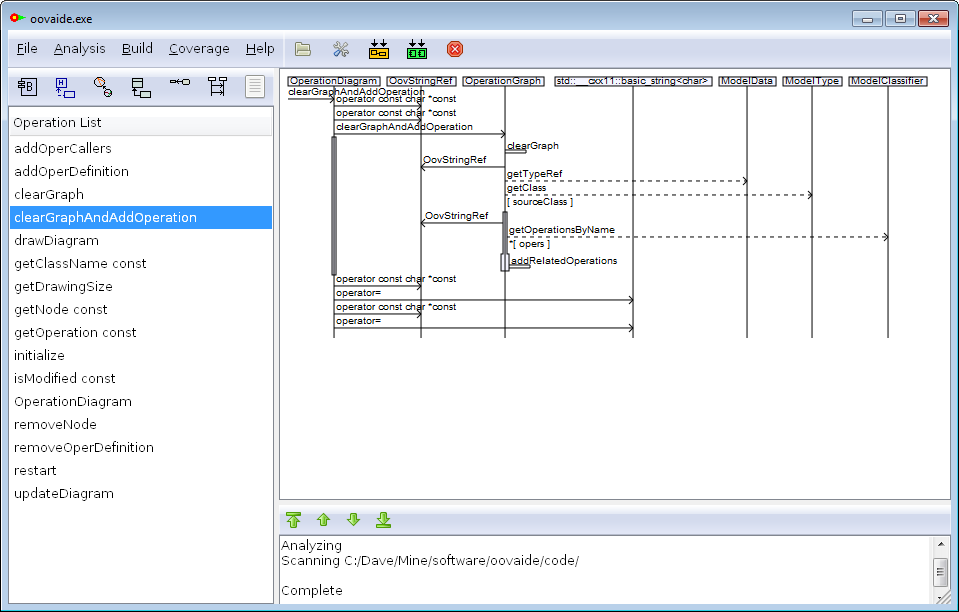
Task: Open a project using the folder icon
Action: tap(303, 48)
